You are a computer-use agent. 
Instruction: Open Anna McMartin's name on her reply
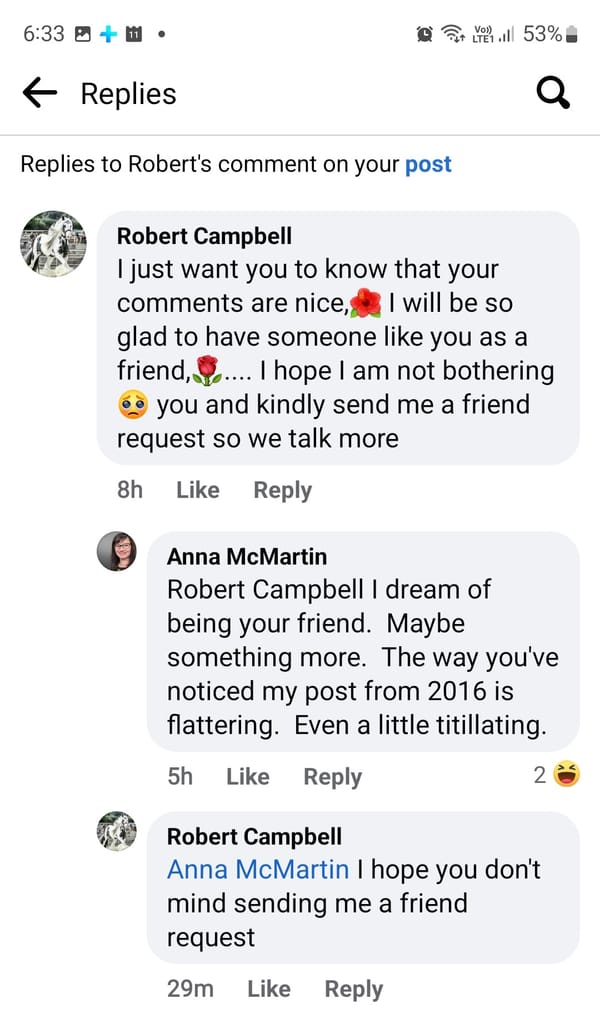247,556
